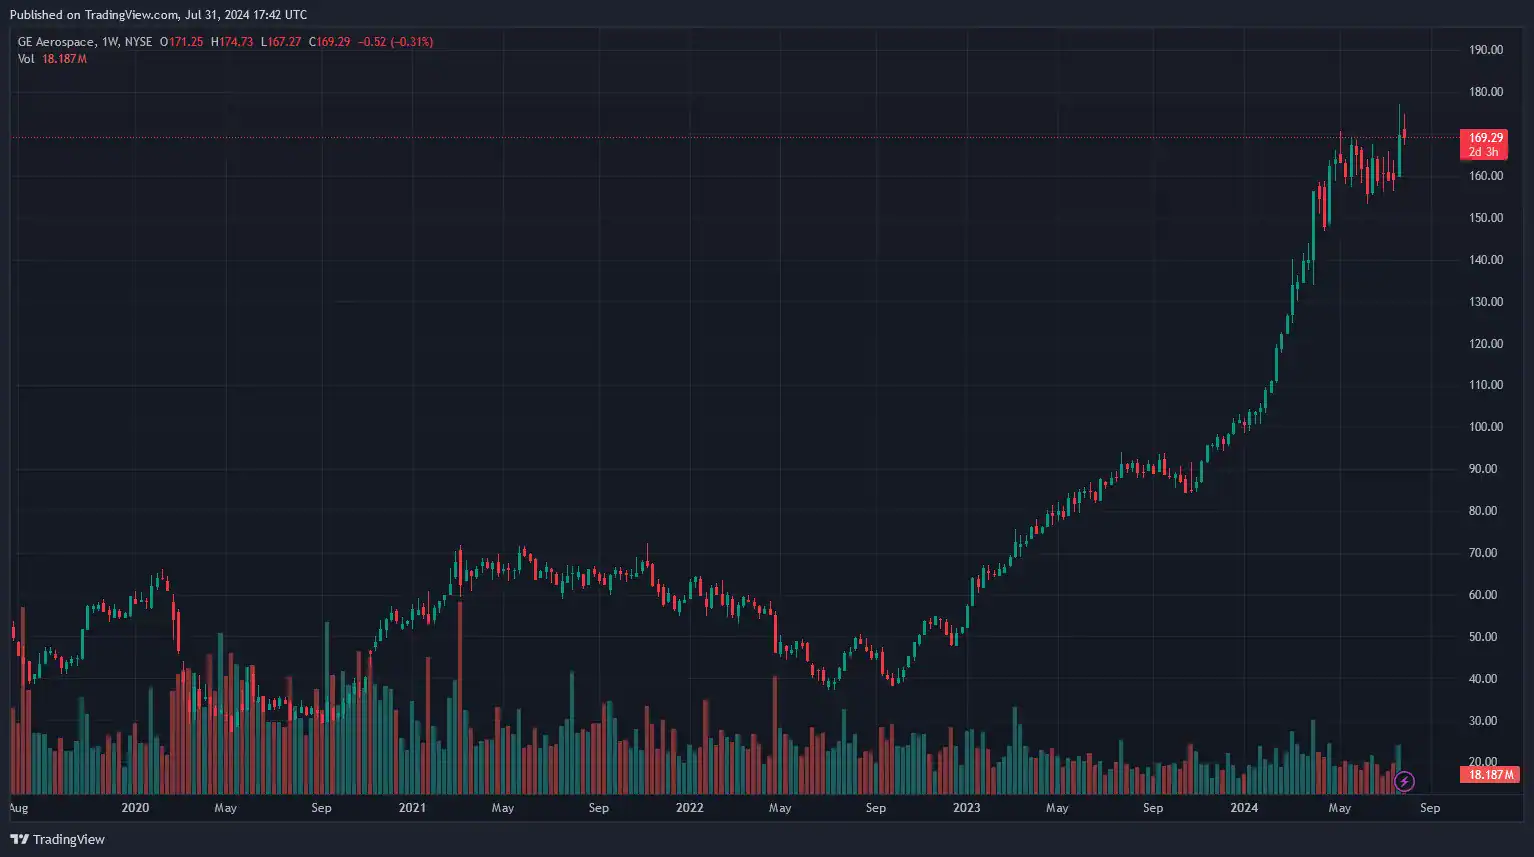Click the C169.29 close value in legend

329,42
